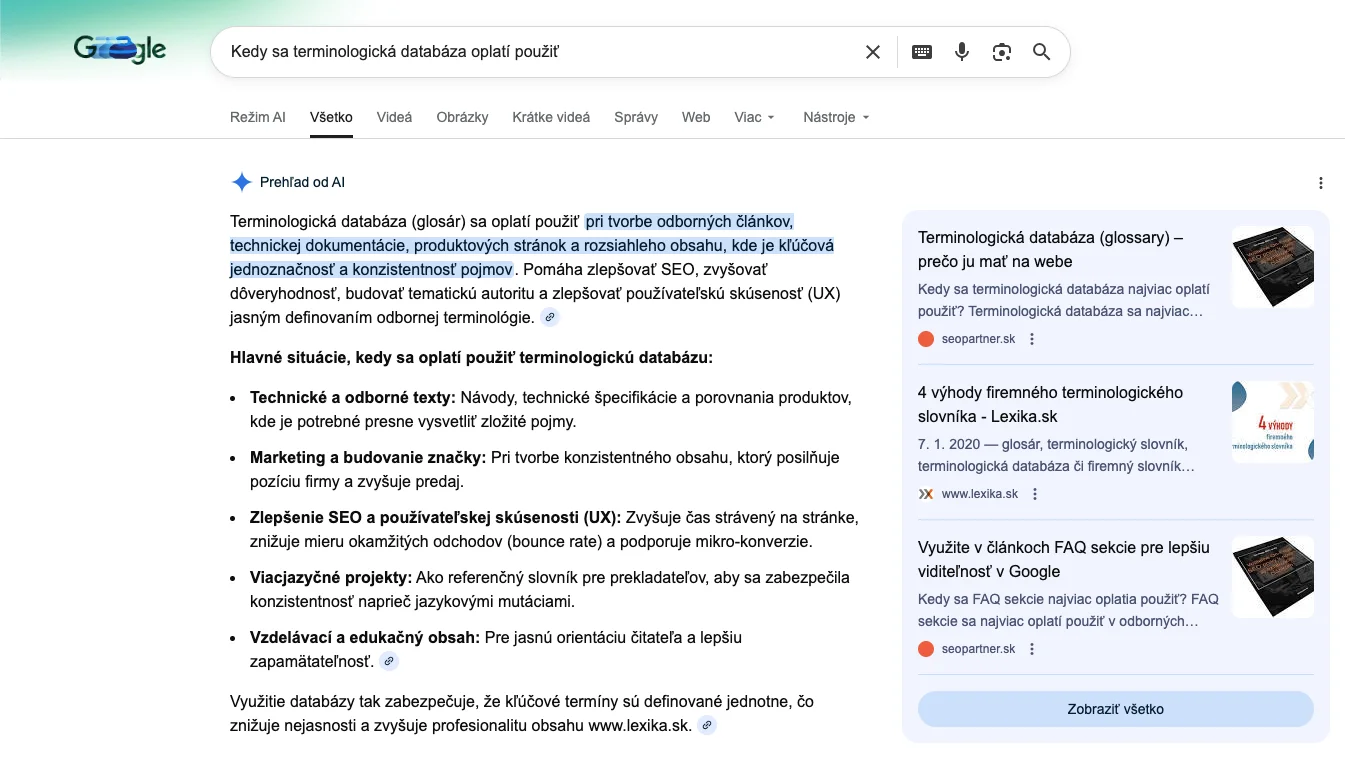The height and width of the screenshot is (762, 1345).
Task: Expand the Nástroje dropdown
Action: [x=836, y=117]
